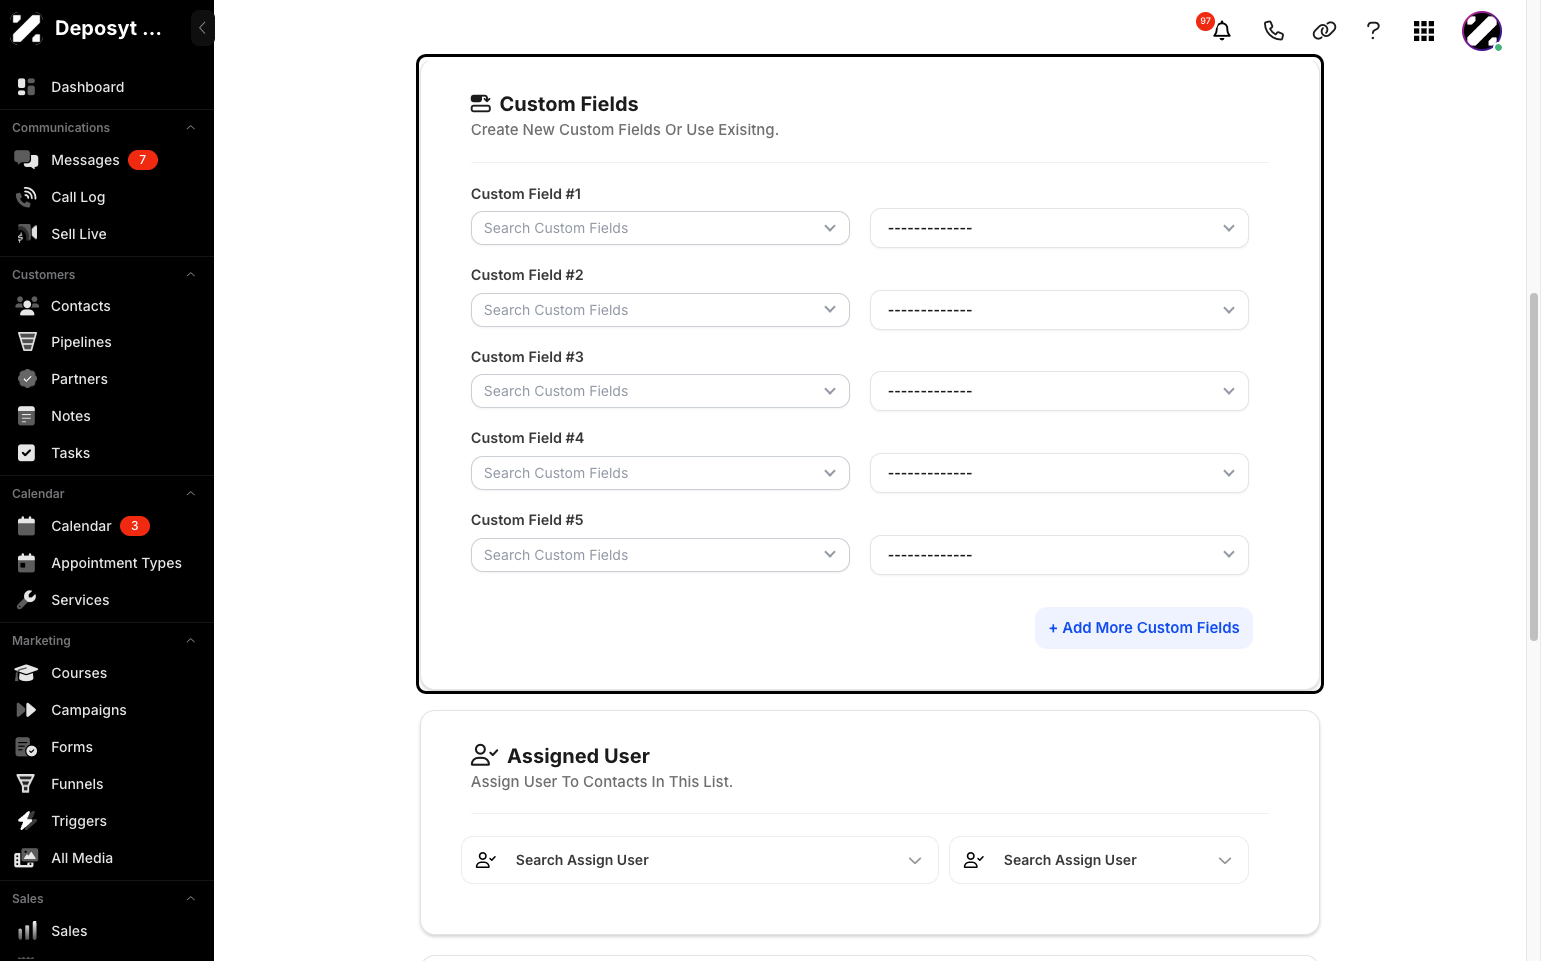Open Appointment Types menu label

pyautogui.click(x=116, y=563)
